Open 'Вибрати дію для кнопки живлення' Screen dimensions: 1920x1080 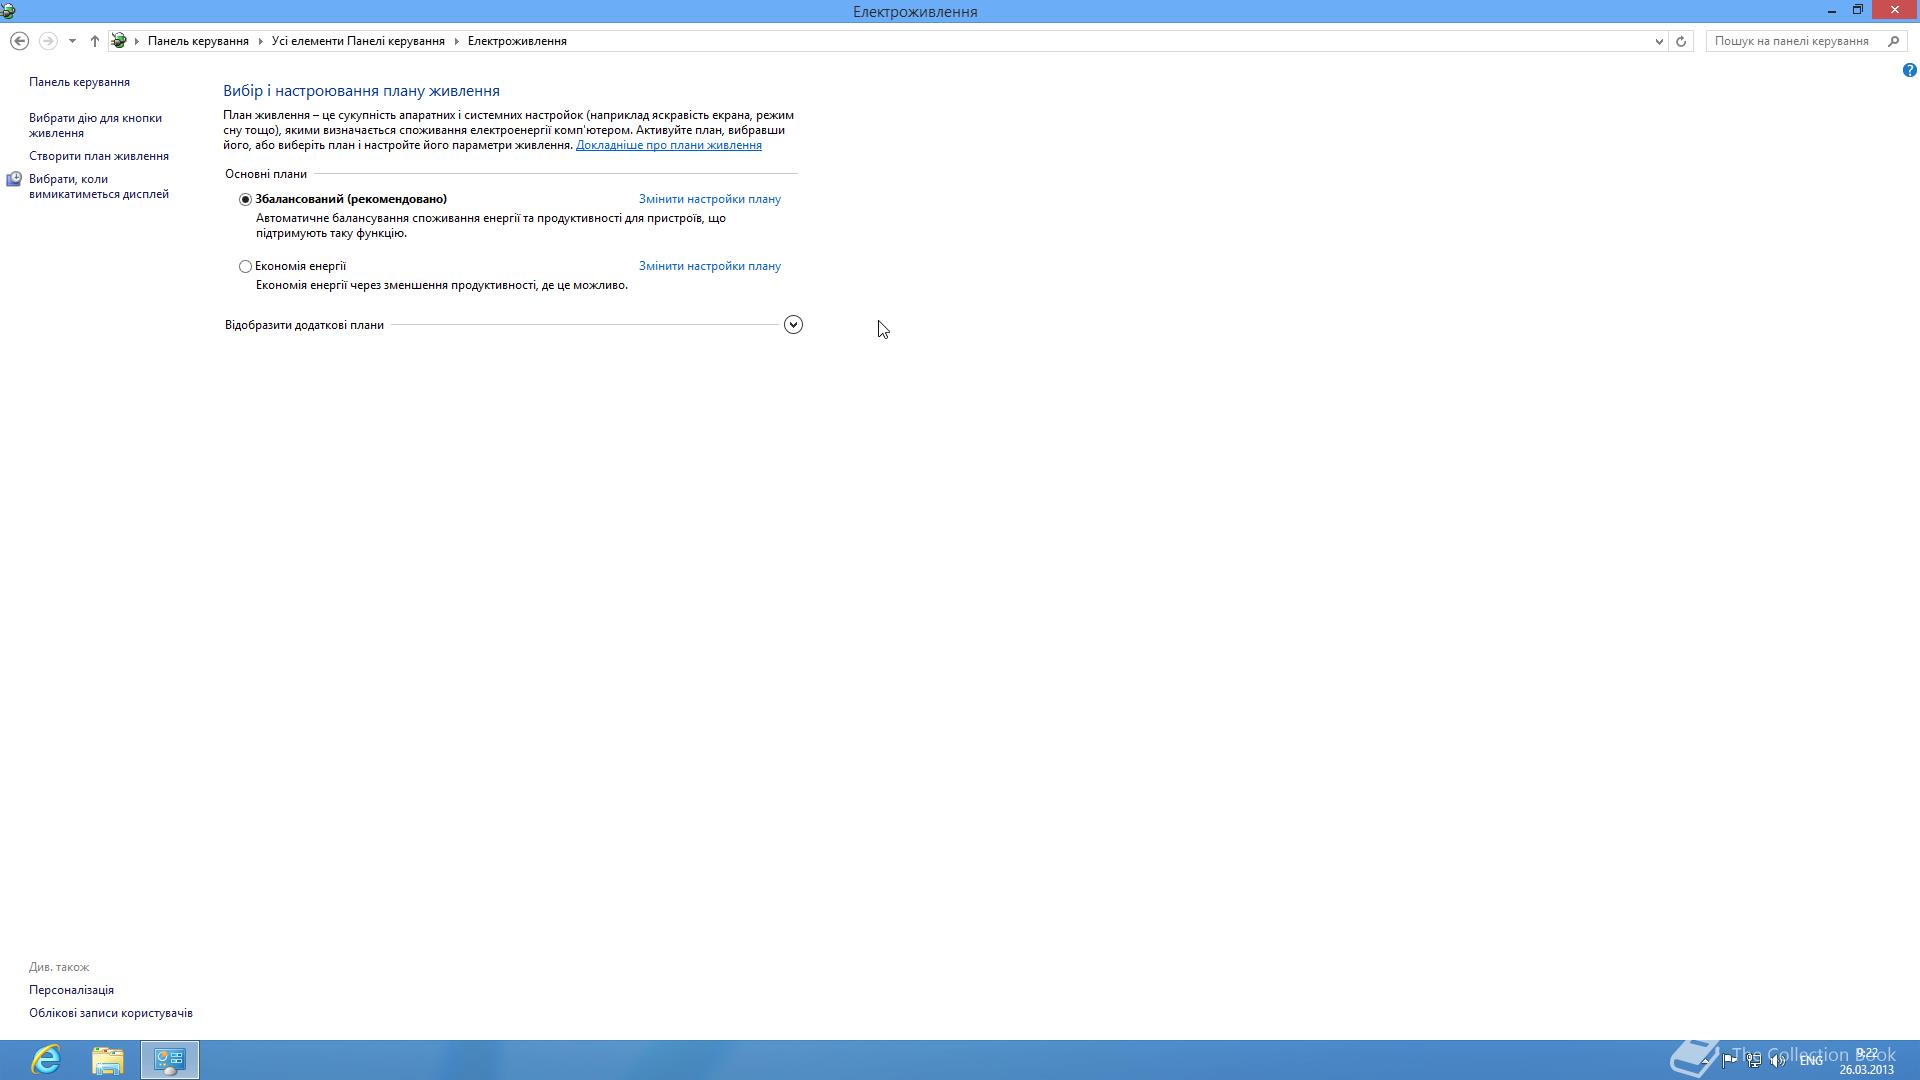(95, 125)
